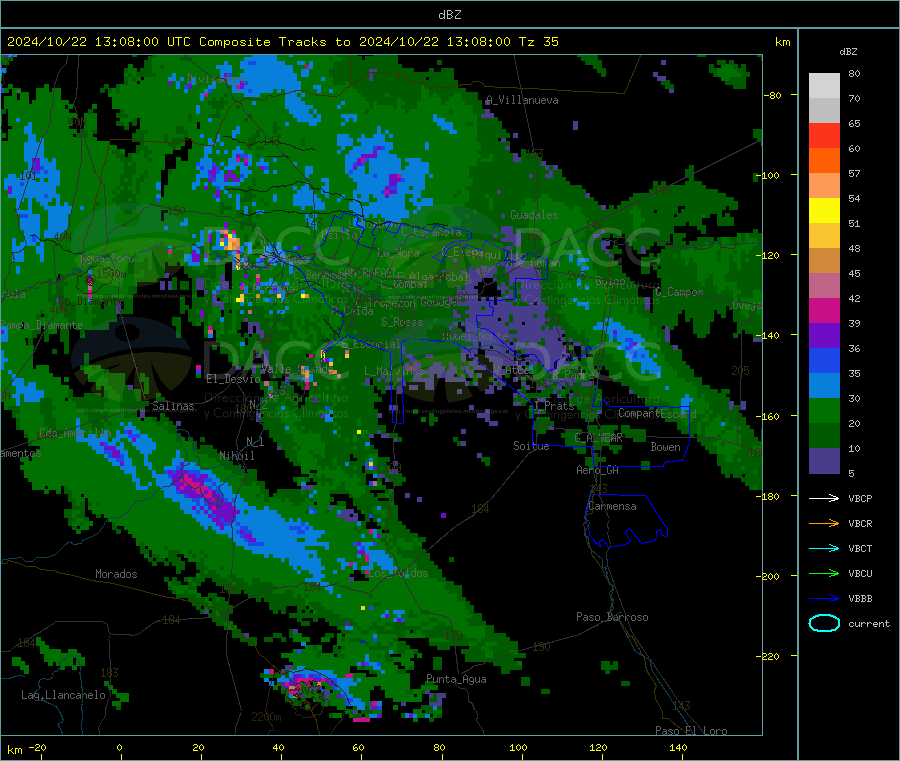900x761 pixels.
Task: Click the '-160' tick on vertical axis
Action: coord(769,416)
